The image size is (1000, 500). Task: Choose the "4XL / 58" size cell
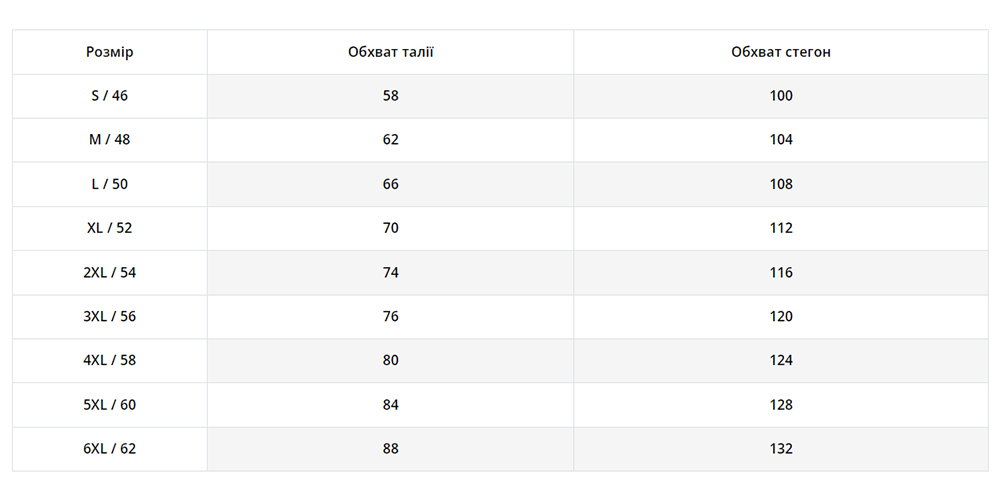pyautogui.click(x=110, y=360)
